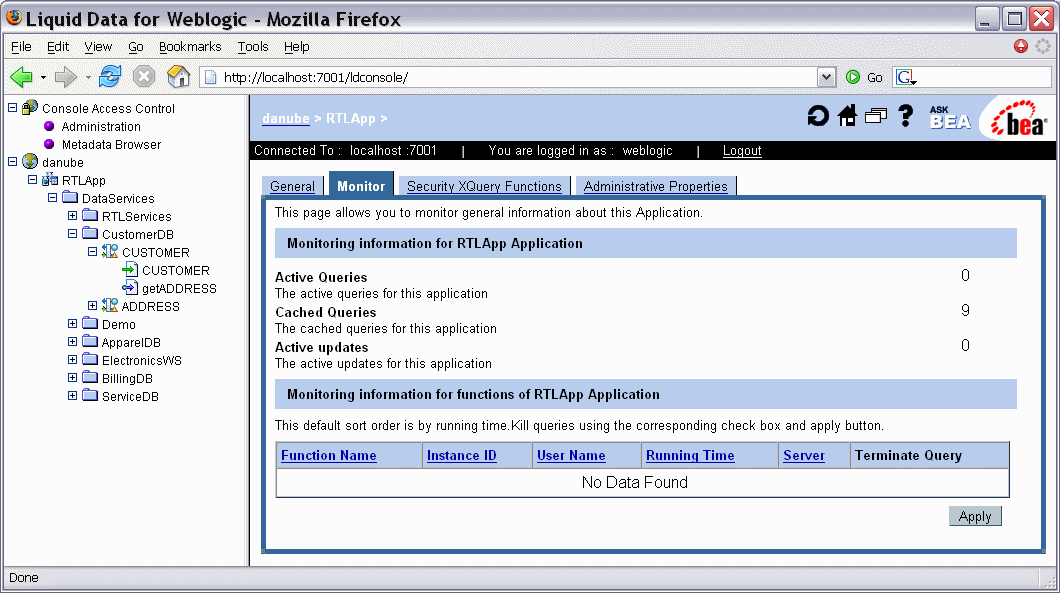The image size is (1060, 593).
Task: Open the Administrative Properties tab
Action: coord(655,186)
